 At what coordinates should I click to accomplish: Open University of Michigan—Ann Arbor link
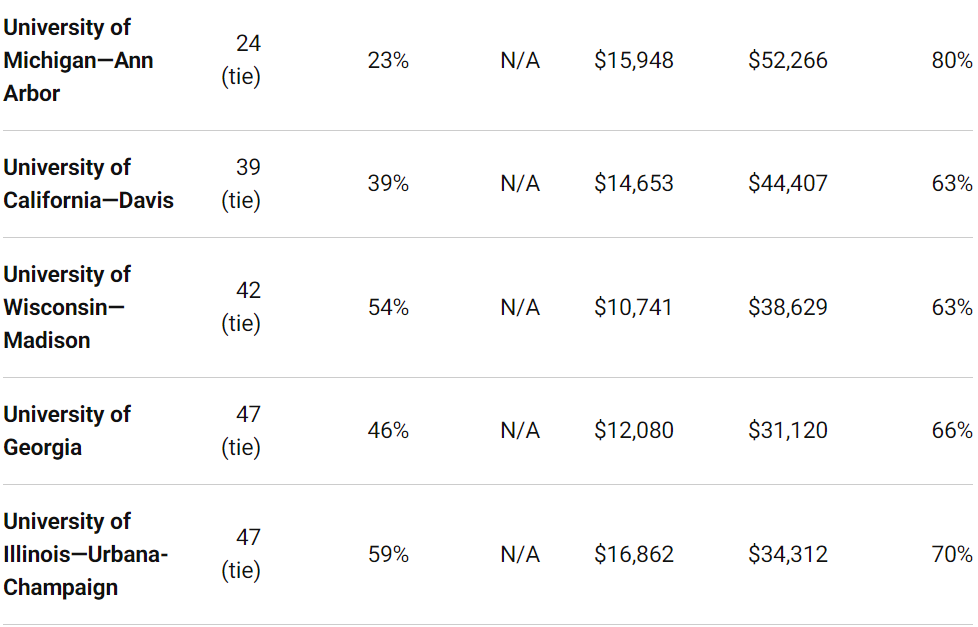point(78,61)
